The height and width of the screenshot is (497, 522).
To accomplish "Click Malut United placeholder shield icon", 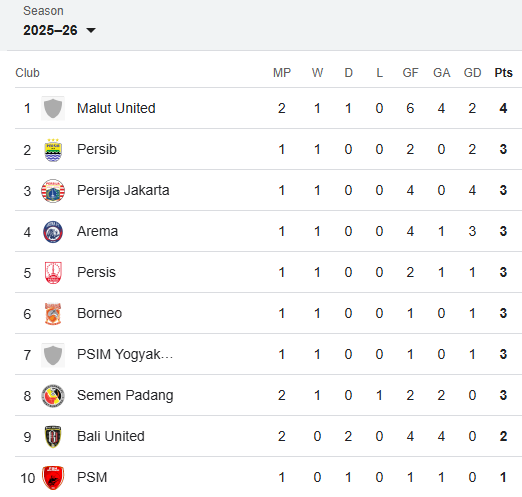I will [53, 108].
